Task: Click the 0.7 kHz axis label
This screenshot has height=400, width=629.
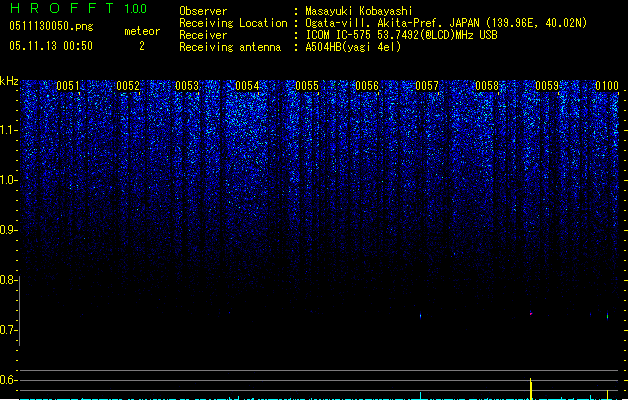Action: click(8, 330)
